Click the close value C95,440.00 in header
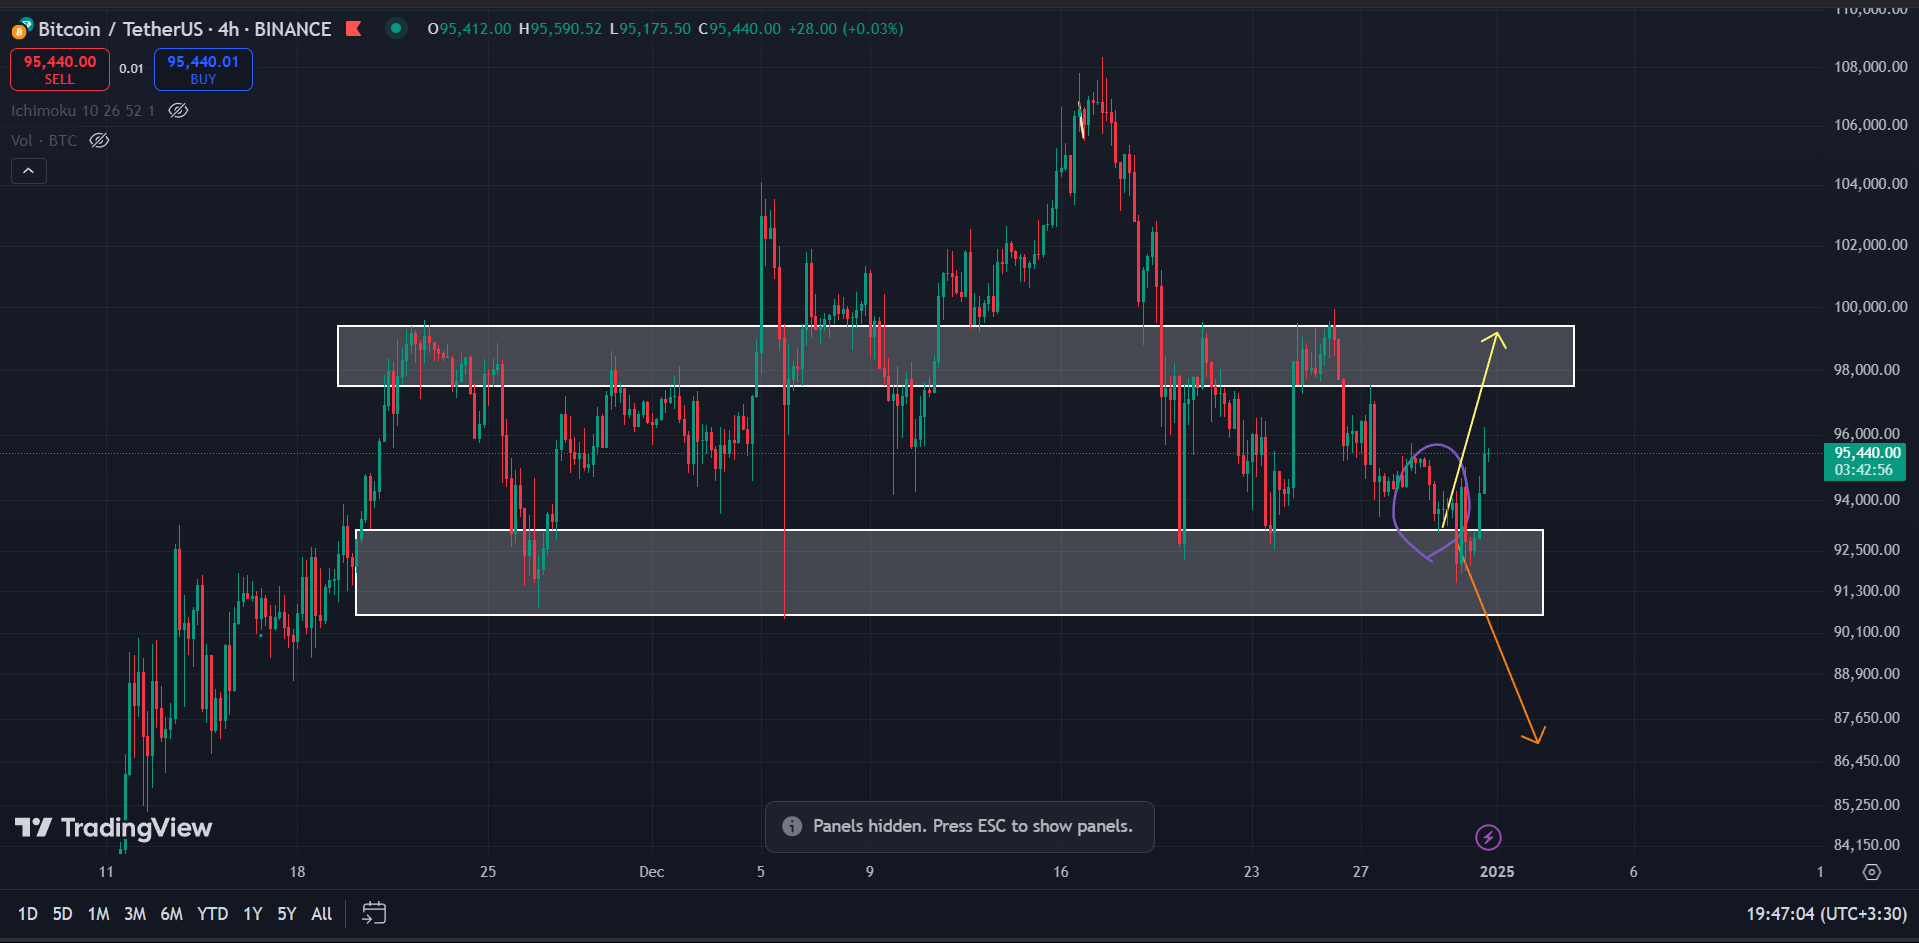Viewport: 1919px width, 943px height. [739, 29]
